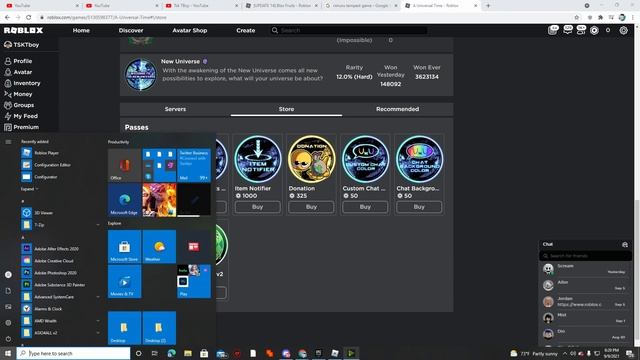Open the Create menu item

(246, 31)
